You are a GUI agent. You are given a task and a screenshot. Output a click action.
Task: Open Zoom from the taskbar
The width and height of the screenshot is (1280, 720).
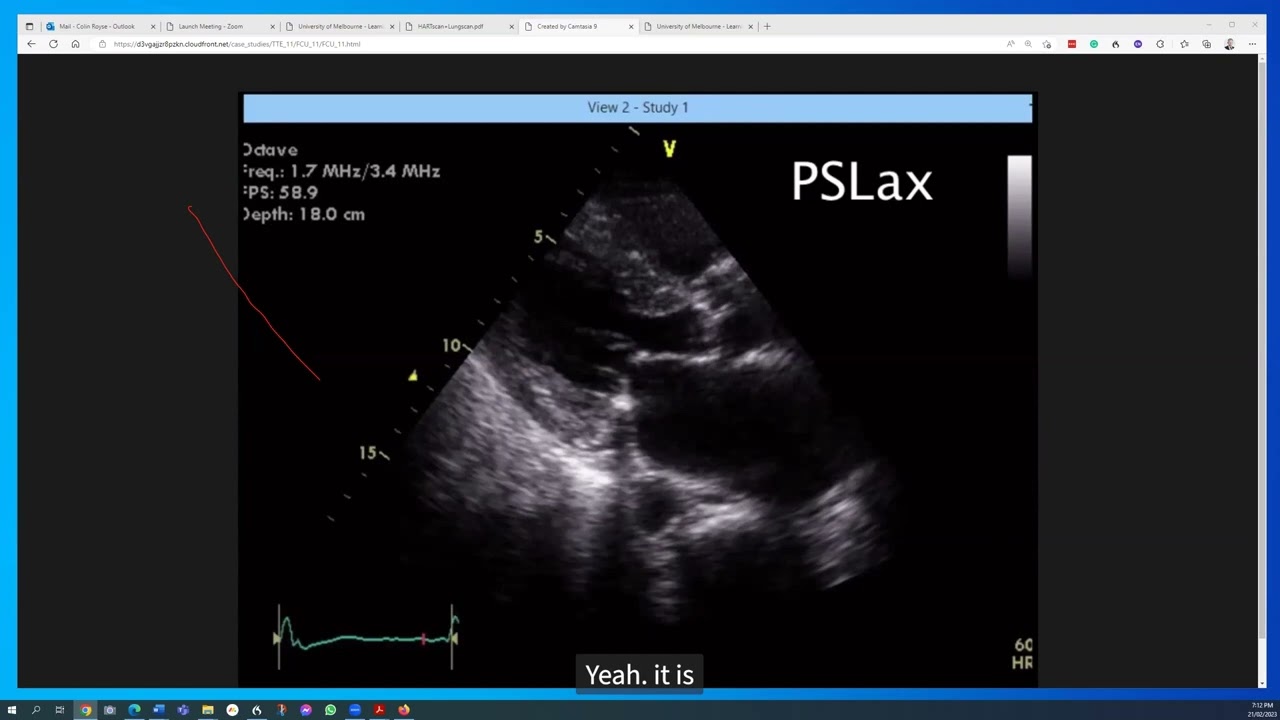(x=355, y=710)
